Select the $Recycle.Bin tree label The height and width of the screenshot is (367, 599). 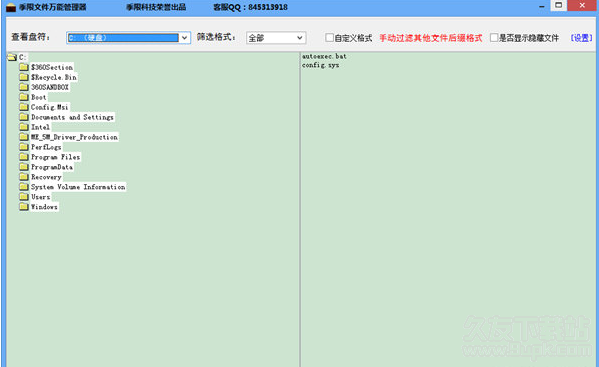tap(54, 77)
